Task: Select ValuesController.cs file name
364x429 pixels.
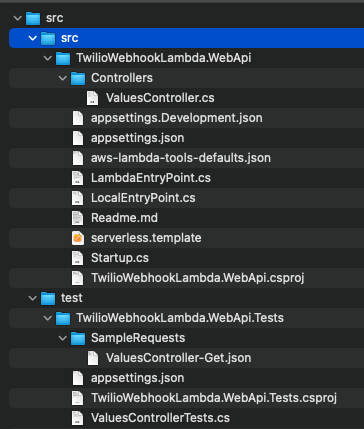Action: point(160,98)
